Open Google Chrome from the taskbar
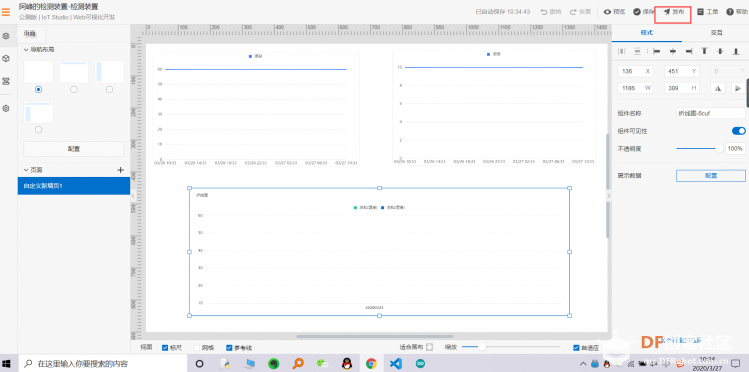 [371, 364]
